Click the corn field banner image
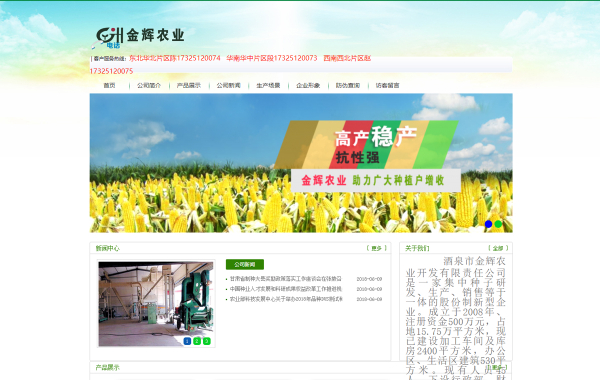 [301, 163]
